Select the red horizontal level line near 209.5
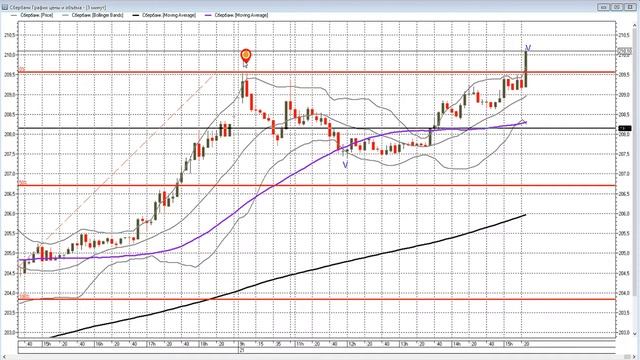 click(317, 72)
